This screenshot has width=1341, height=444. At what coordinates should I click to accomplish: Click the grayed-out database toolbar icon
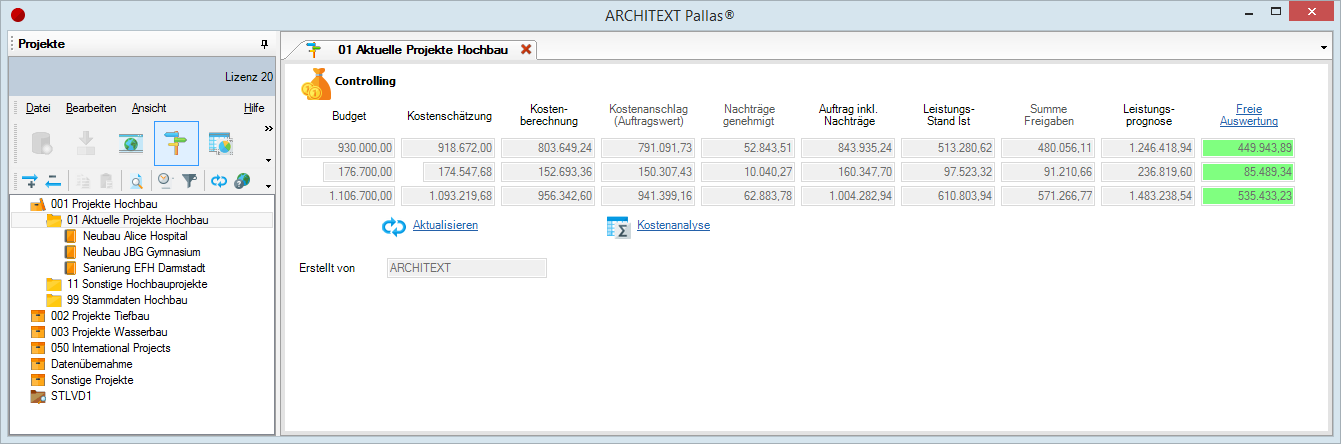[x=42, y=144]
